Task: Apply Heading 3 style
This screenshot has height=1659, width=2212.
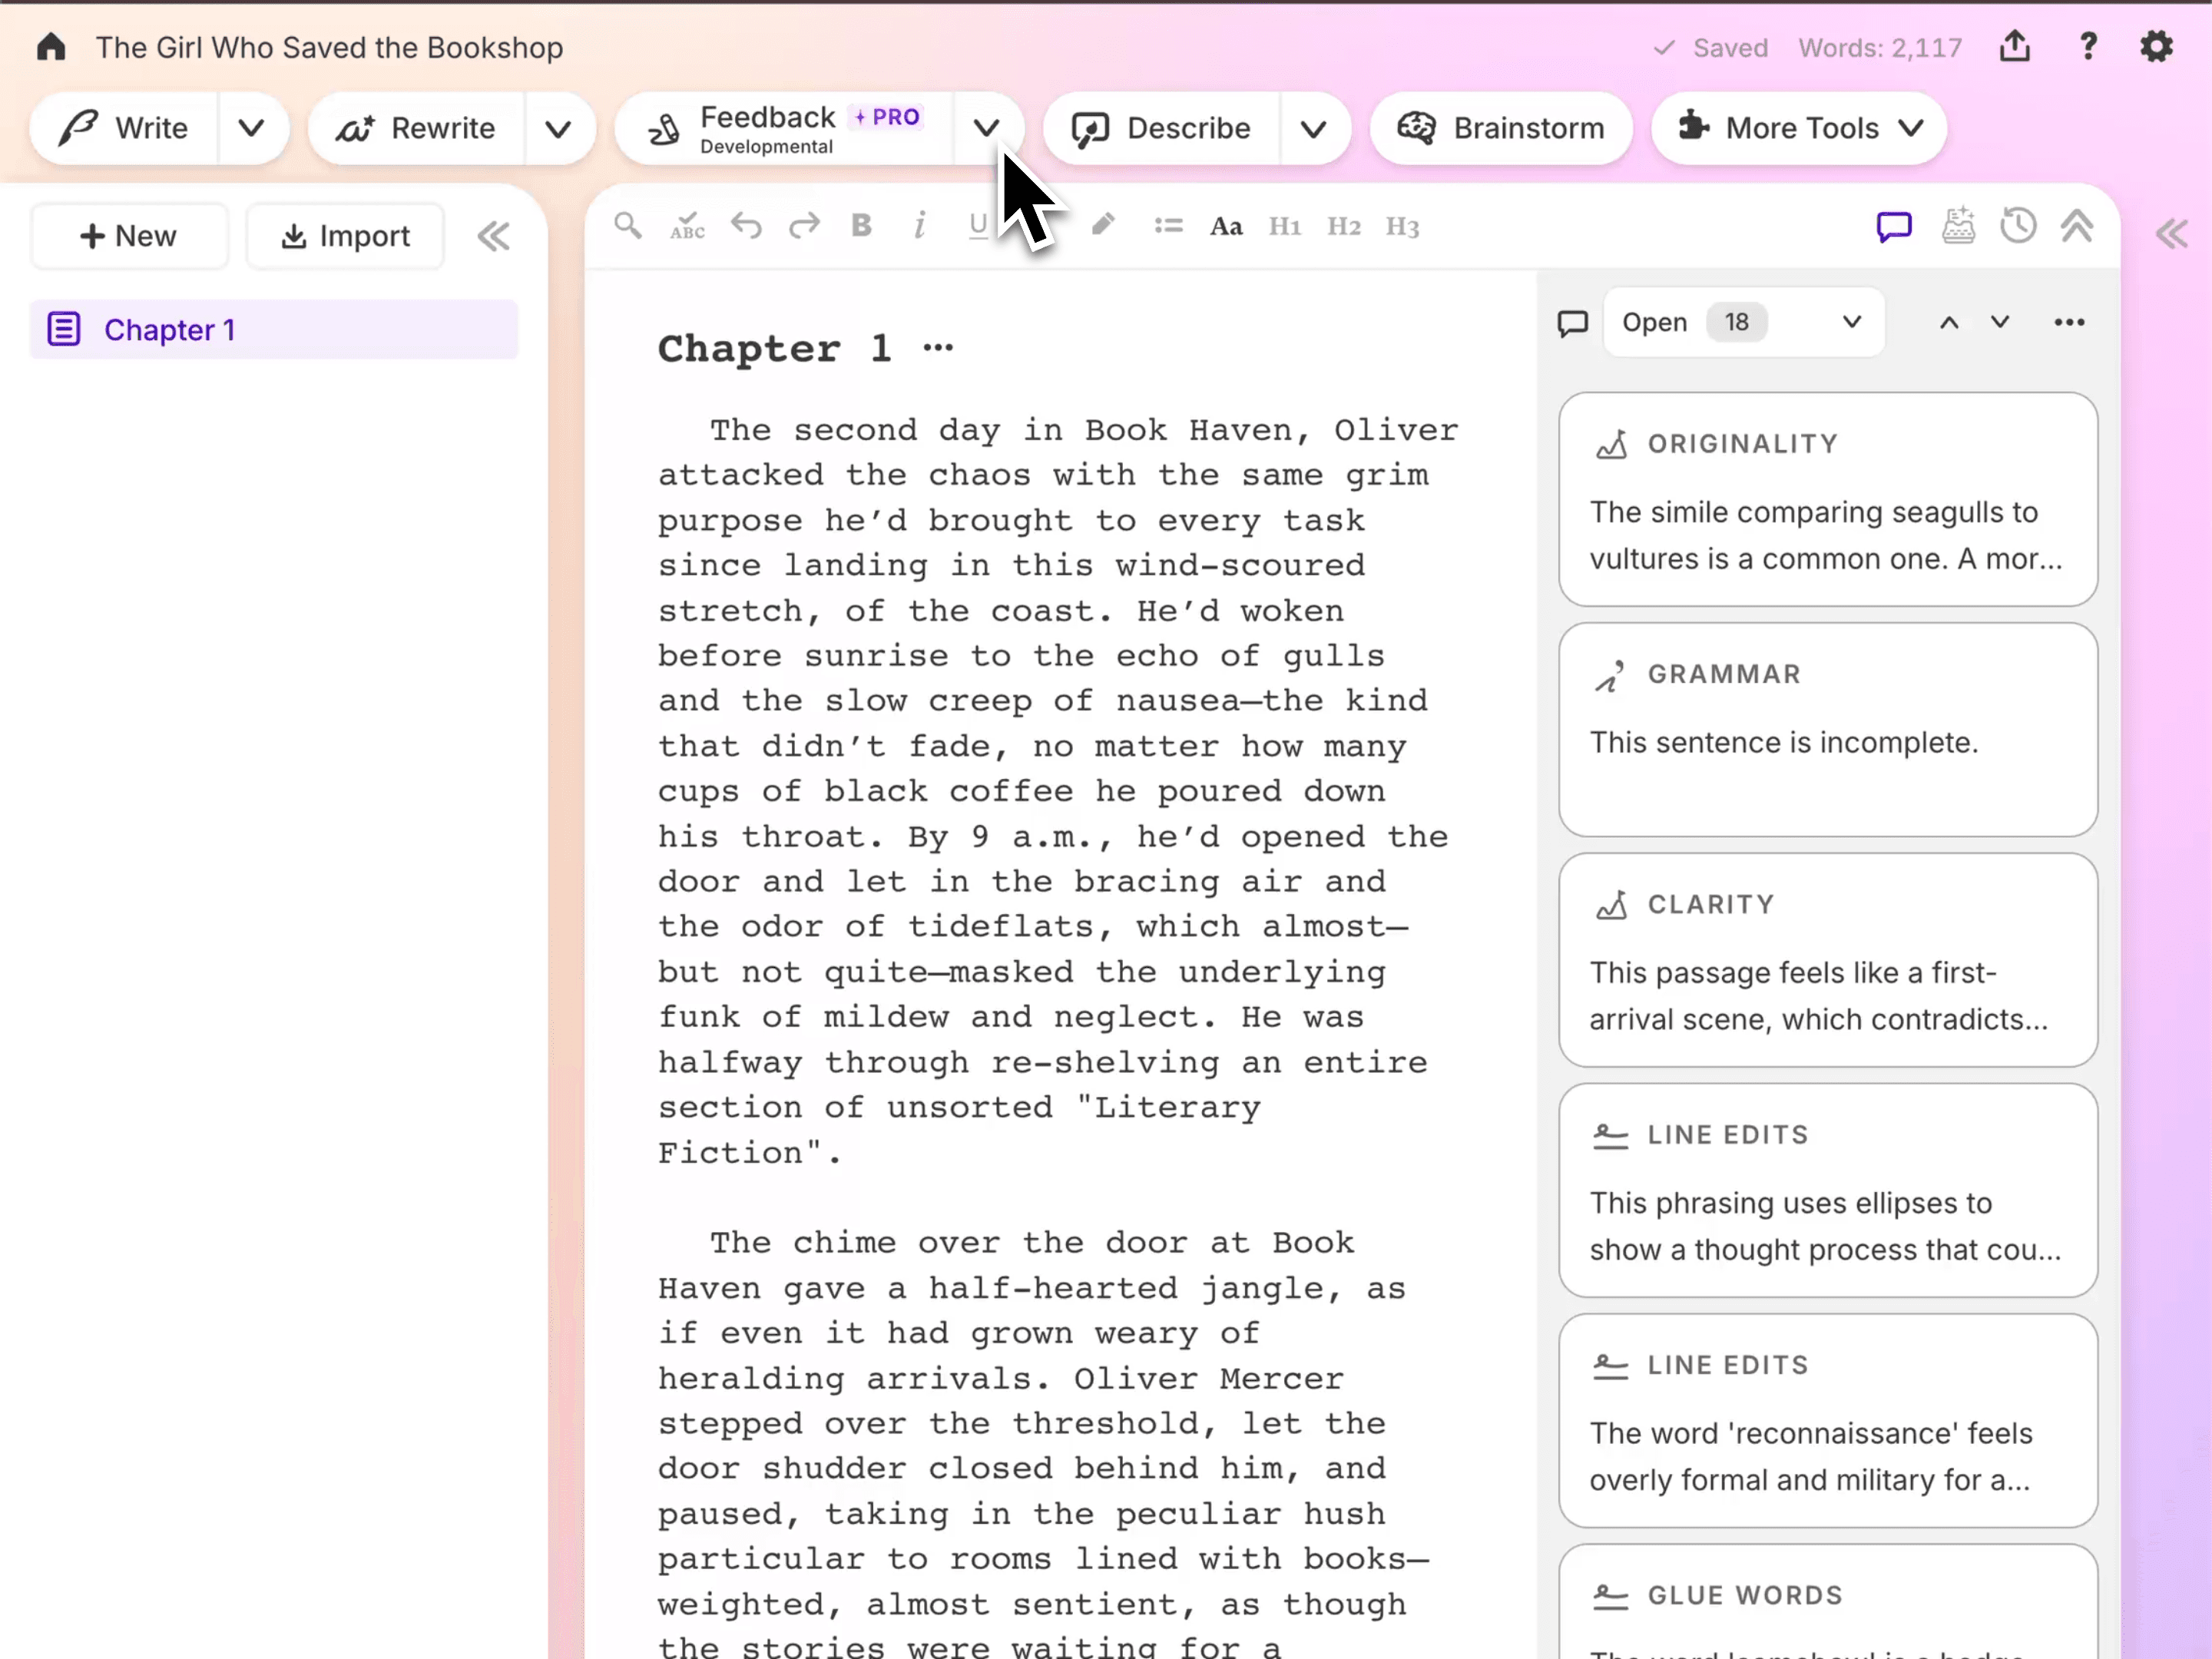Action: [1402, 227]
